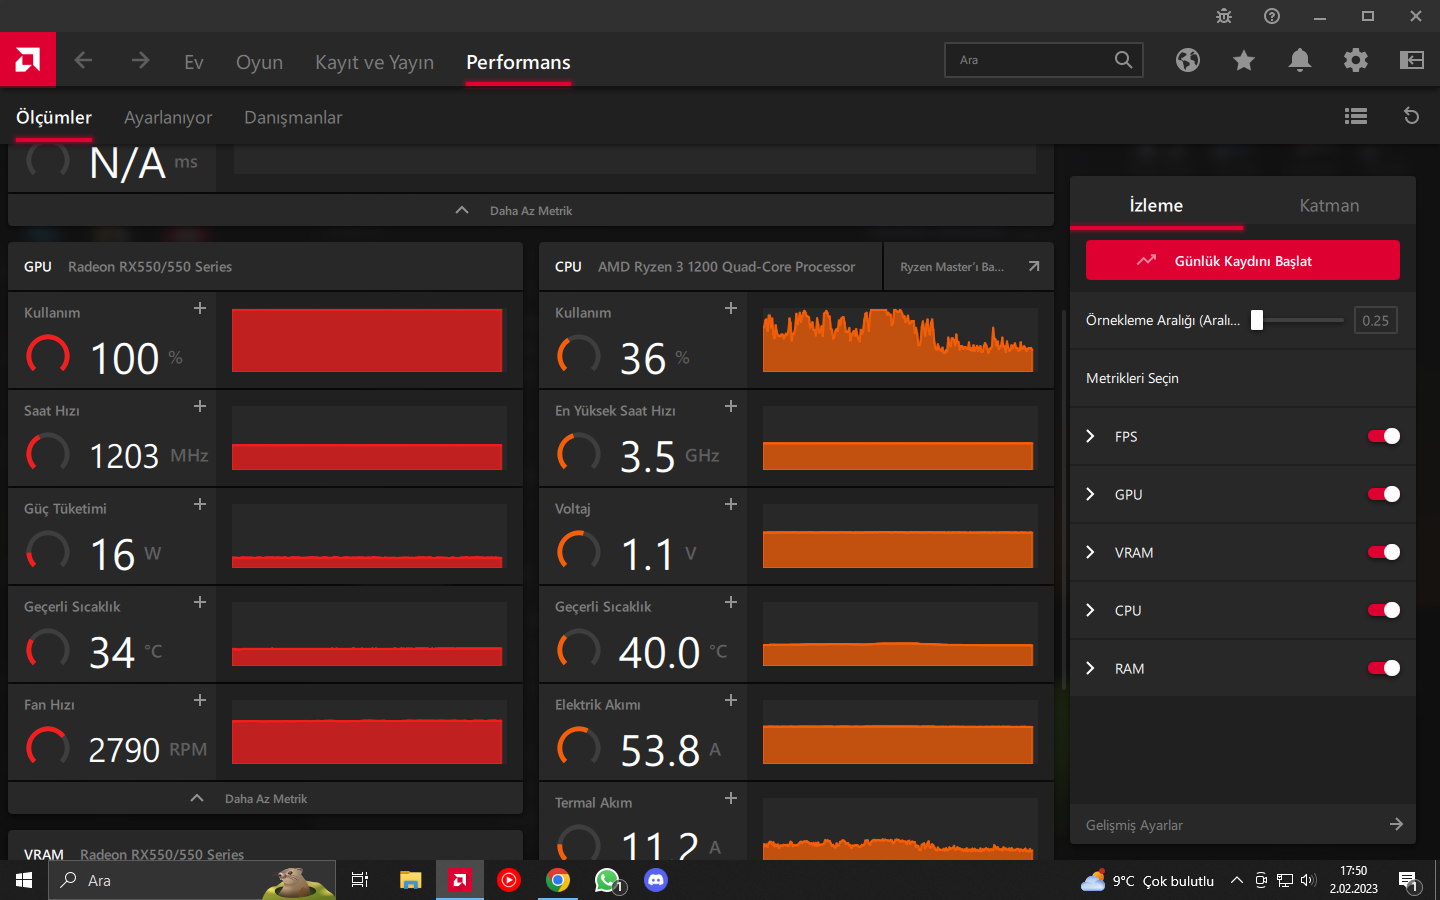
Task: Switch to list view icon
Action: [x=1355, y=116]
